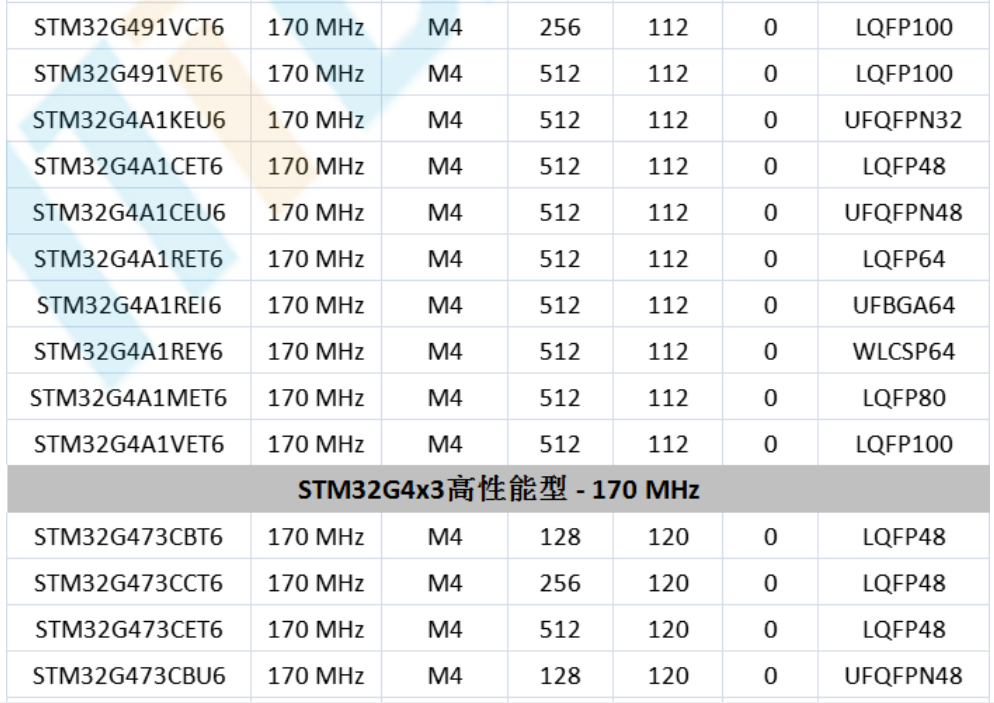The height and width of the screenshot is (703, 994).
Task: Click the STM32G473CBU6 part number
Action: click(x=128, y=676)
